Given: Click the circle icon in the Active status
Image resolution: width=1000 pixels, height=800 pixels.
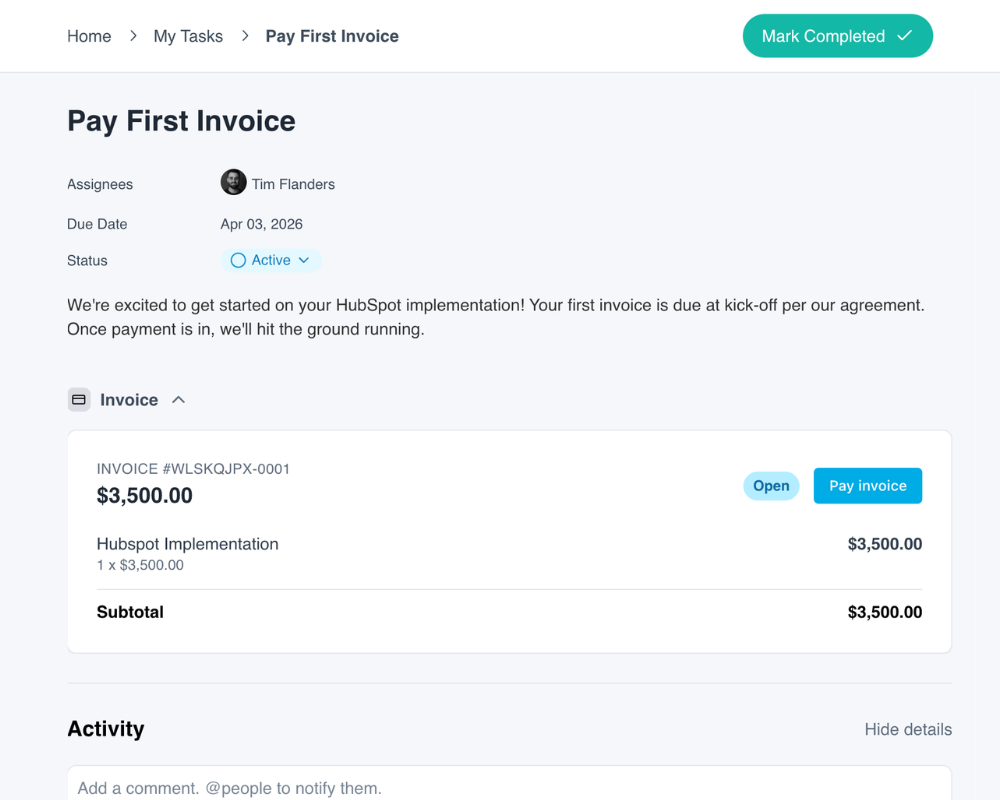Looking at the screenshot, I should tap(238, 260).
